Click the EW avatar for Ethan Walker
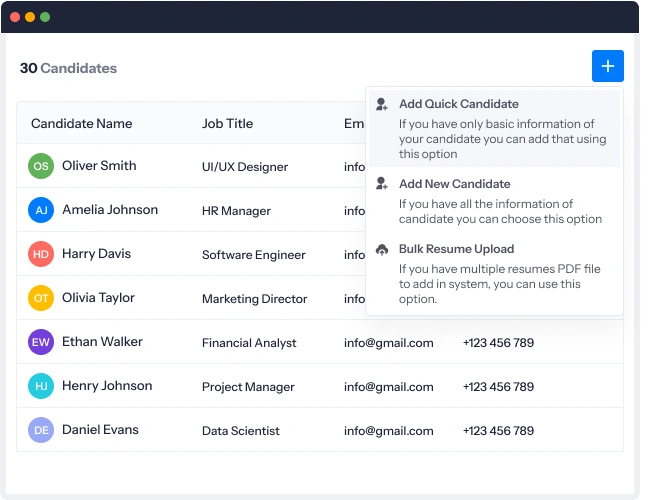The image size is (654, 500). 41,342
